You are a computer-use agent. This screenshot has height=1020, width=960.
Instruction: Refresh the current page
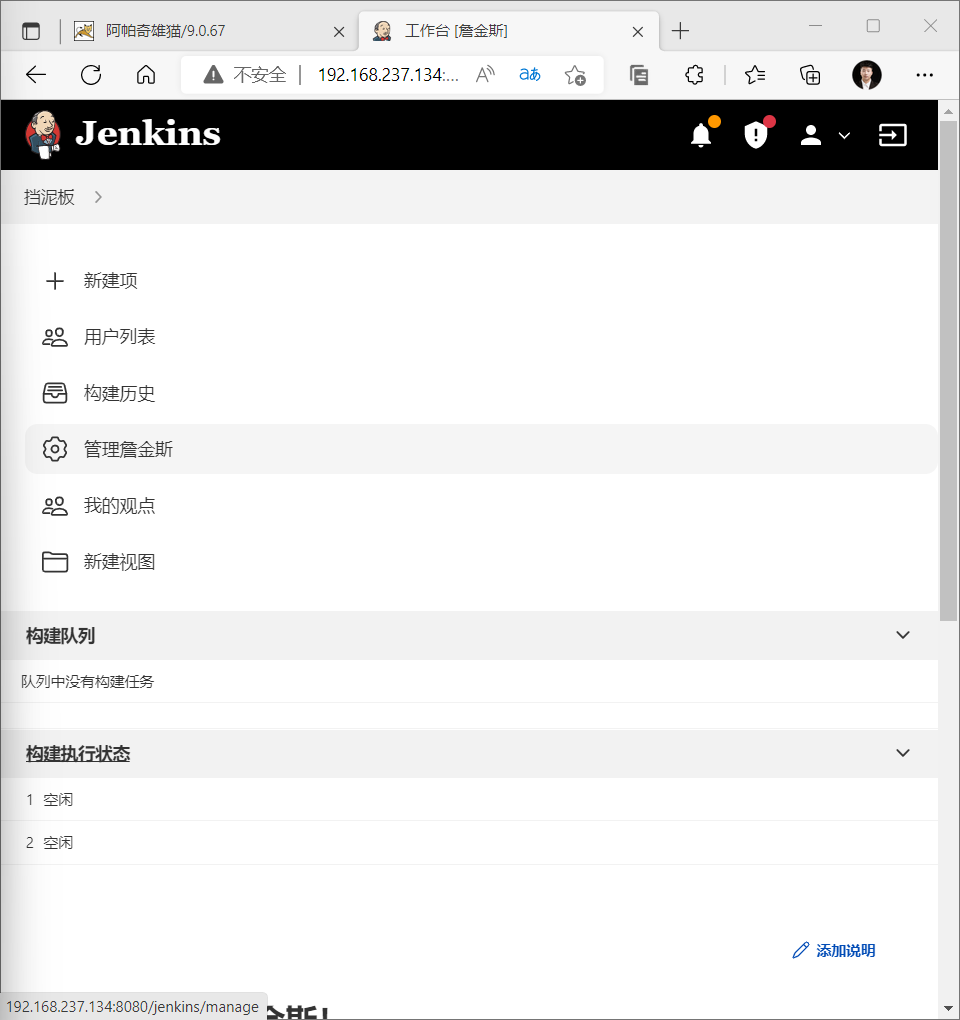point(91,75)
